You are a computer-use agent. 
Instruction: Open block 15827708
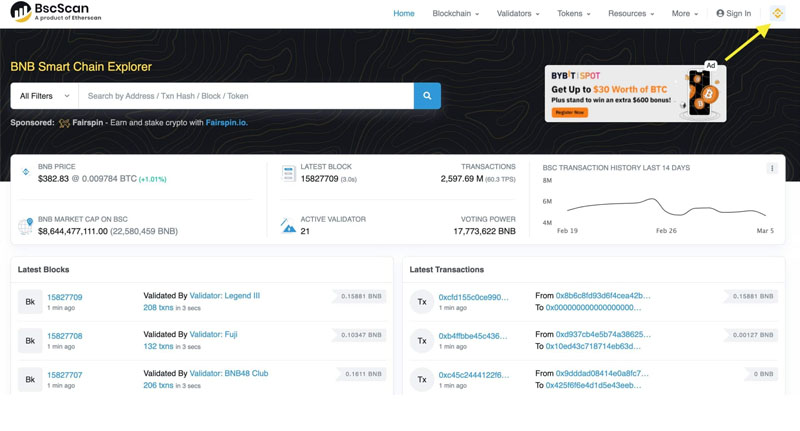coord(65,336)
